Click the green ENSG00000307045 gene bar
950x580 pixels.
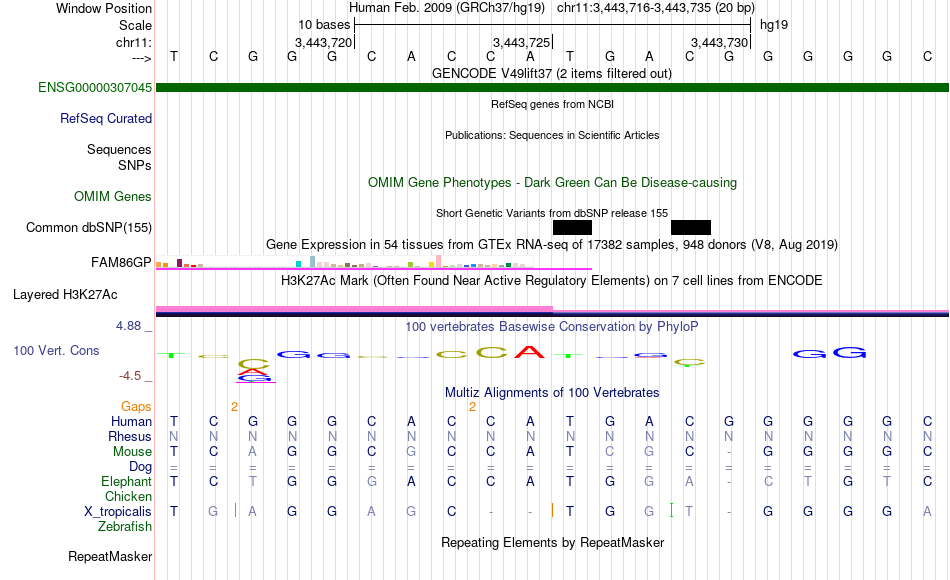[552, 87]
